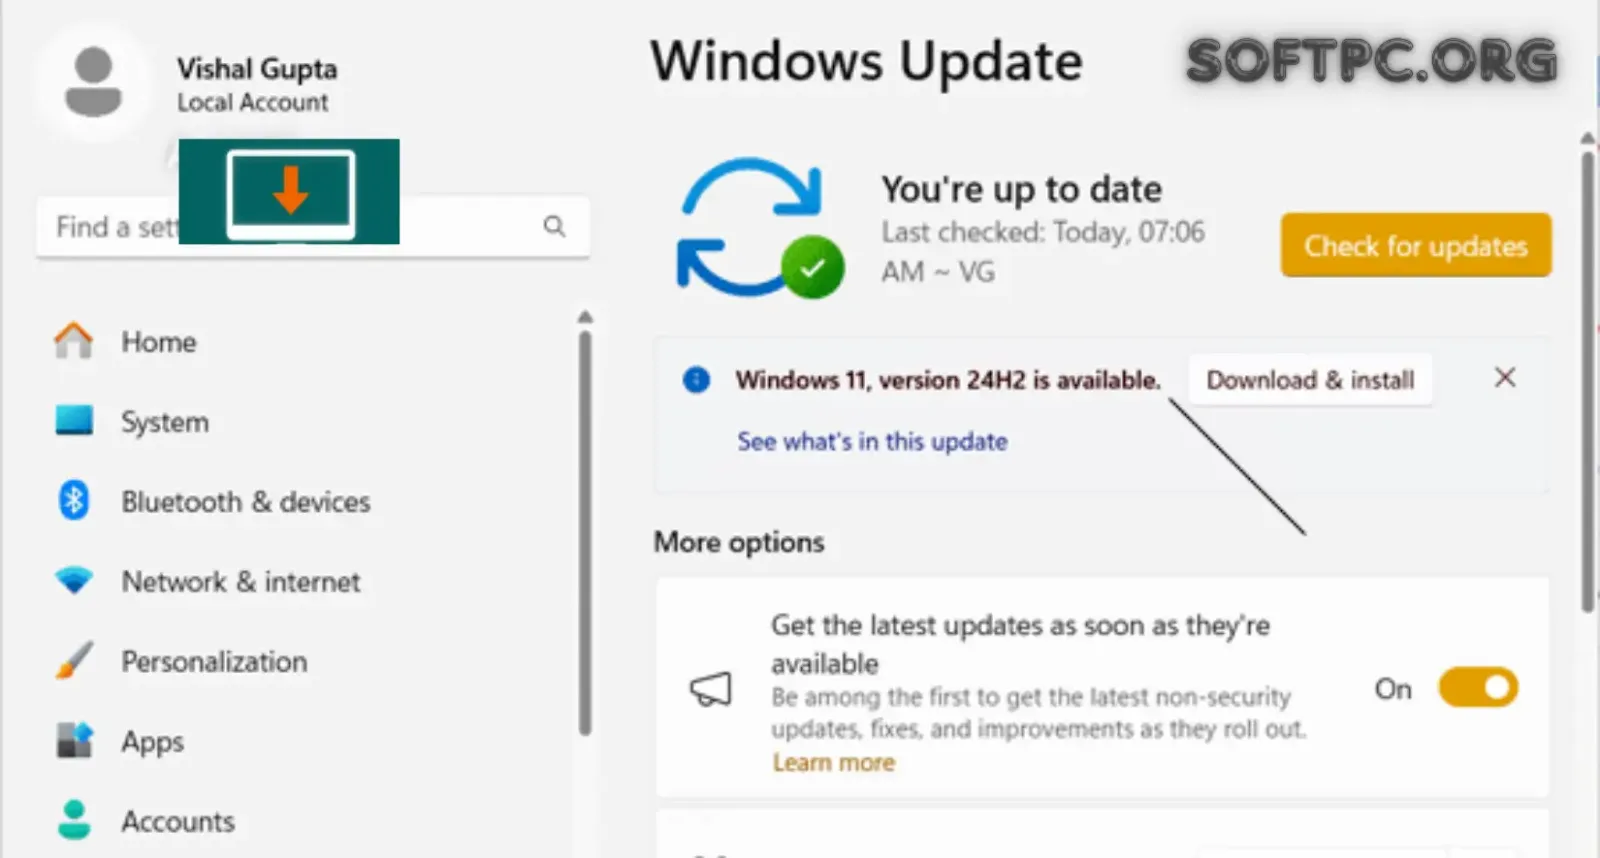Click Download & install for 24H2

click(1310, 380)
